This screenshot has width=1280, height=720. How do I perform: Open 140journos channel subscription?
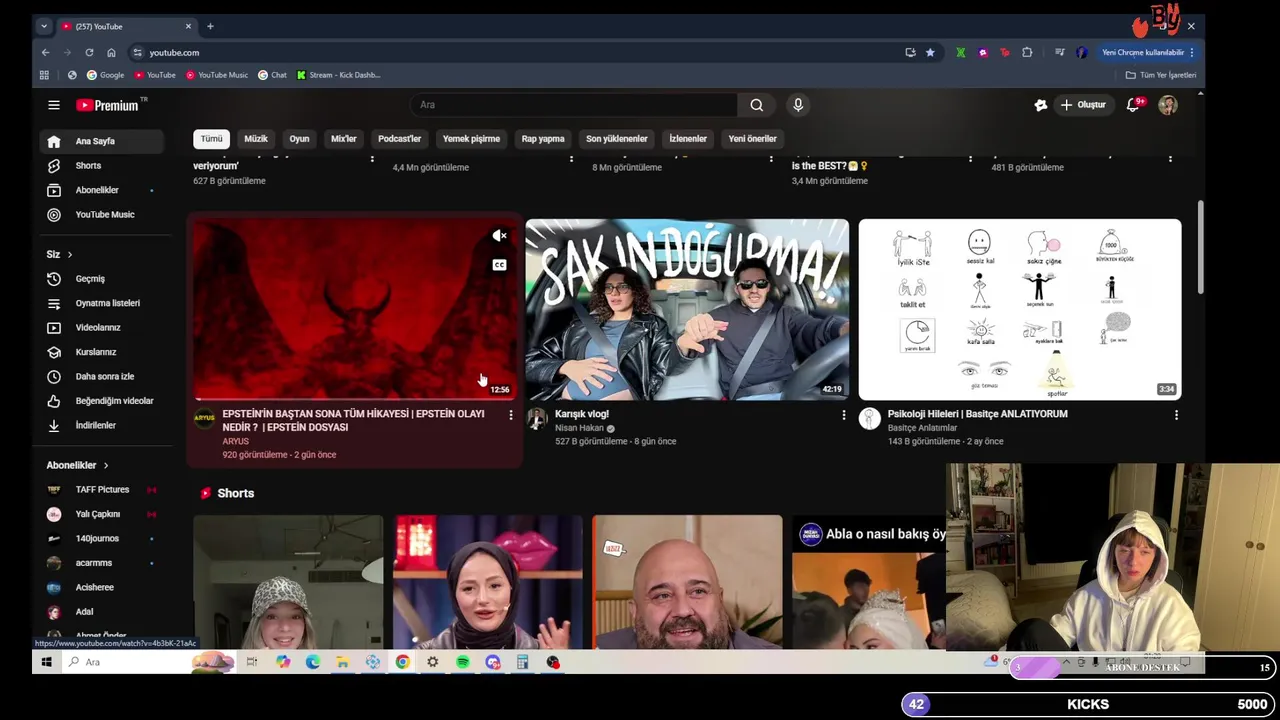click(100, 539)
